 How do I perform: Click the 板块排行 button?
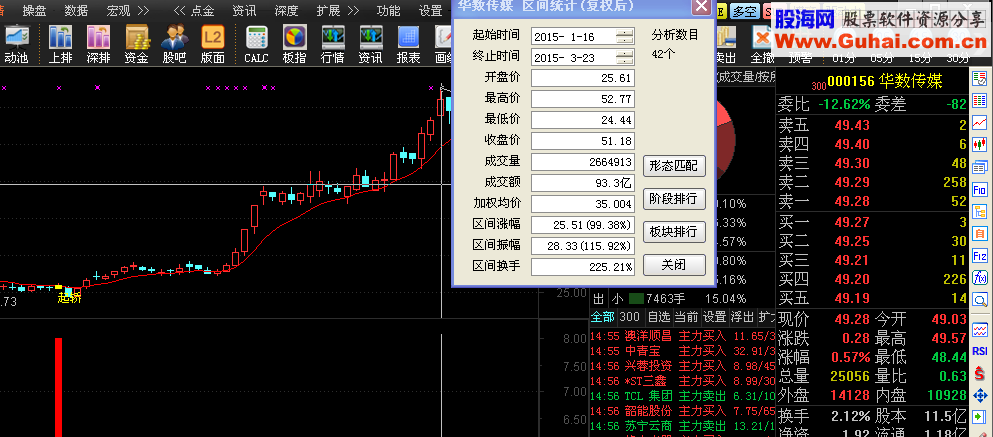coord(674,232)
